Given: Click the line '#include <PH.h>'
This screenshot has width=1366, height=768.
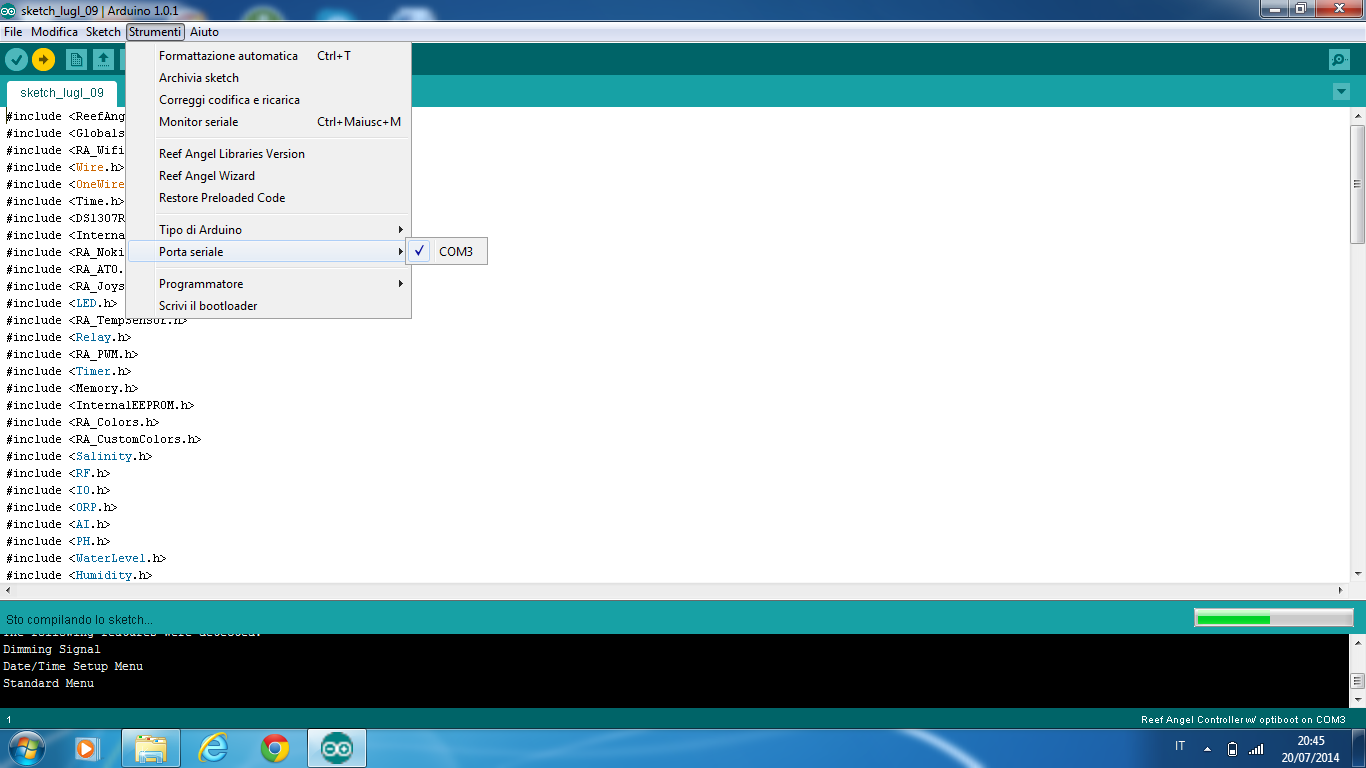Looking at the screenshot, I should coord(58,541).
